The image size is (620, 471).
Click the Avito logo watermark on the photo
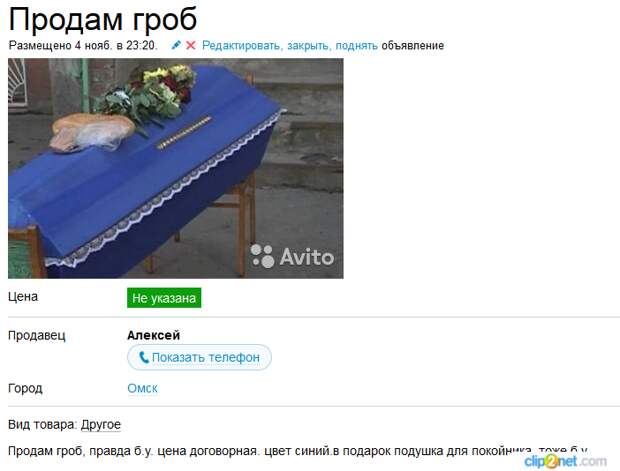click(x=293, y=256)
